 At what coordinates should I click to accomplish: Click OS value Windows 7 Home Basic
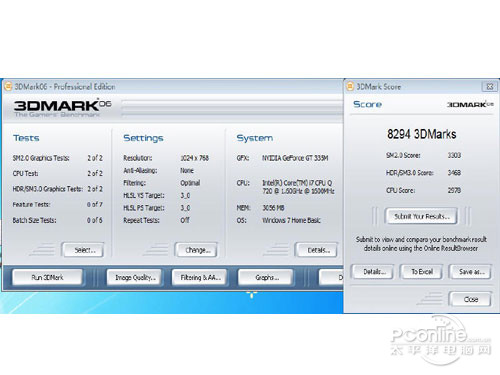(x=291, y=220)
